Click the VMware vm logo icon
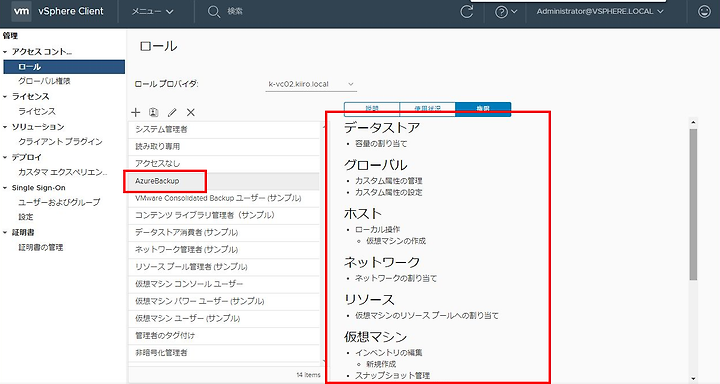Image resolution: width=720 pixels, height=384 pixels. 21,11
